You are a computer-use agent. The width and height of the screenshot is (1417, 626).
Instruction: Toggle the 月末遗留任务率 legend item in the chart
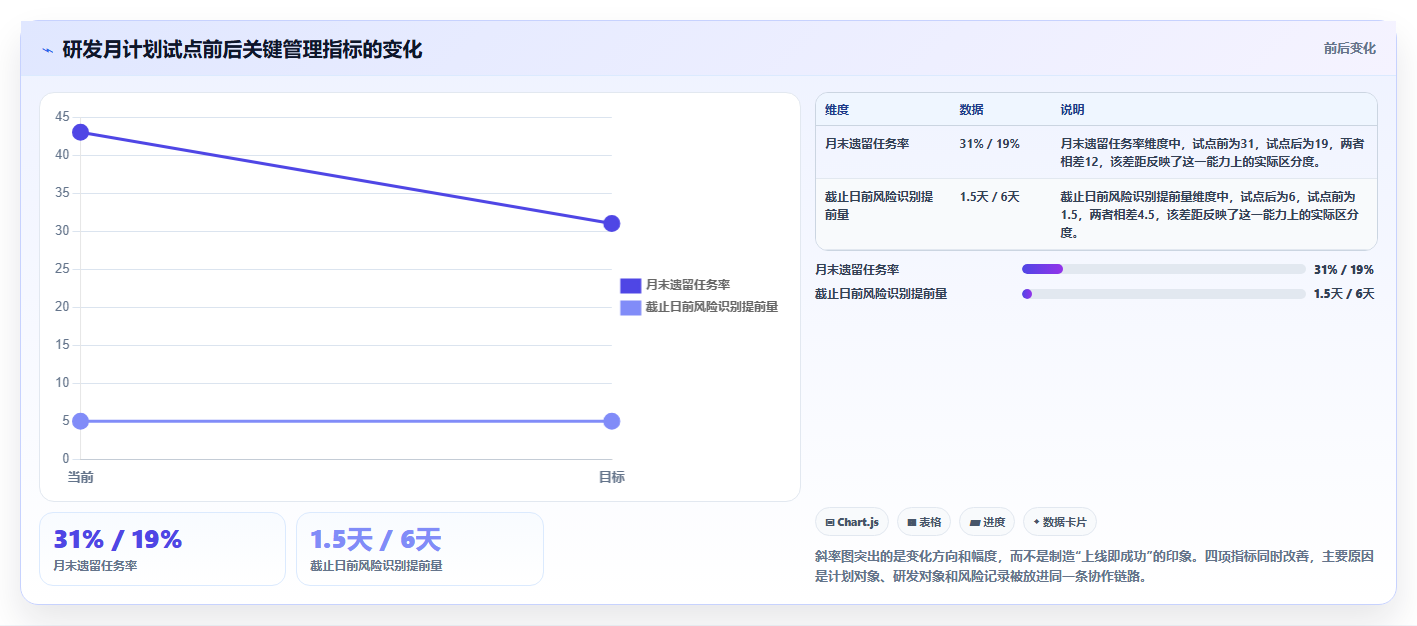pos(675,285)
